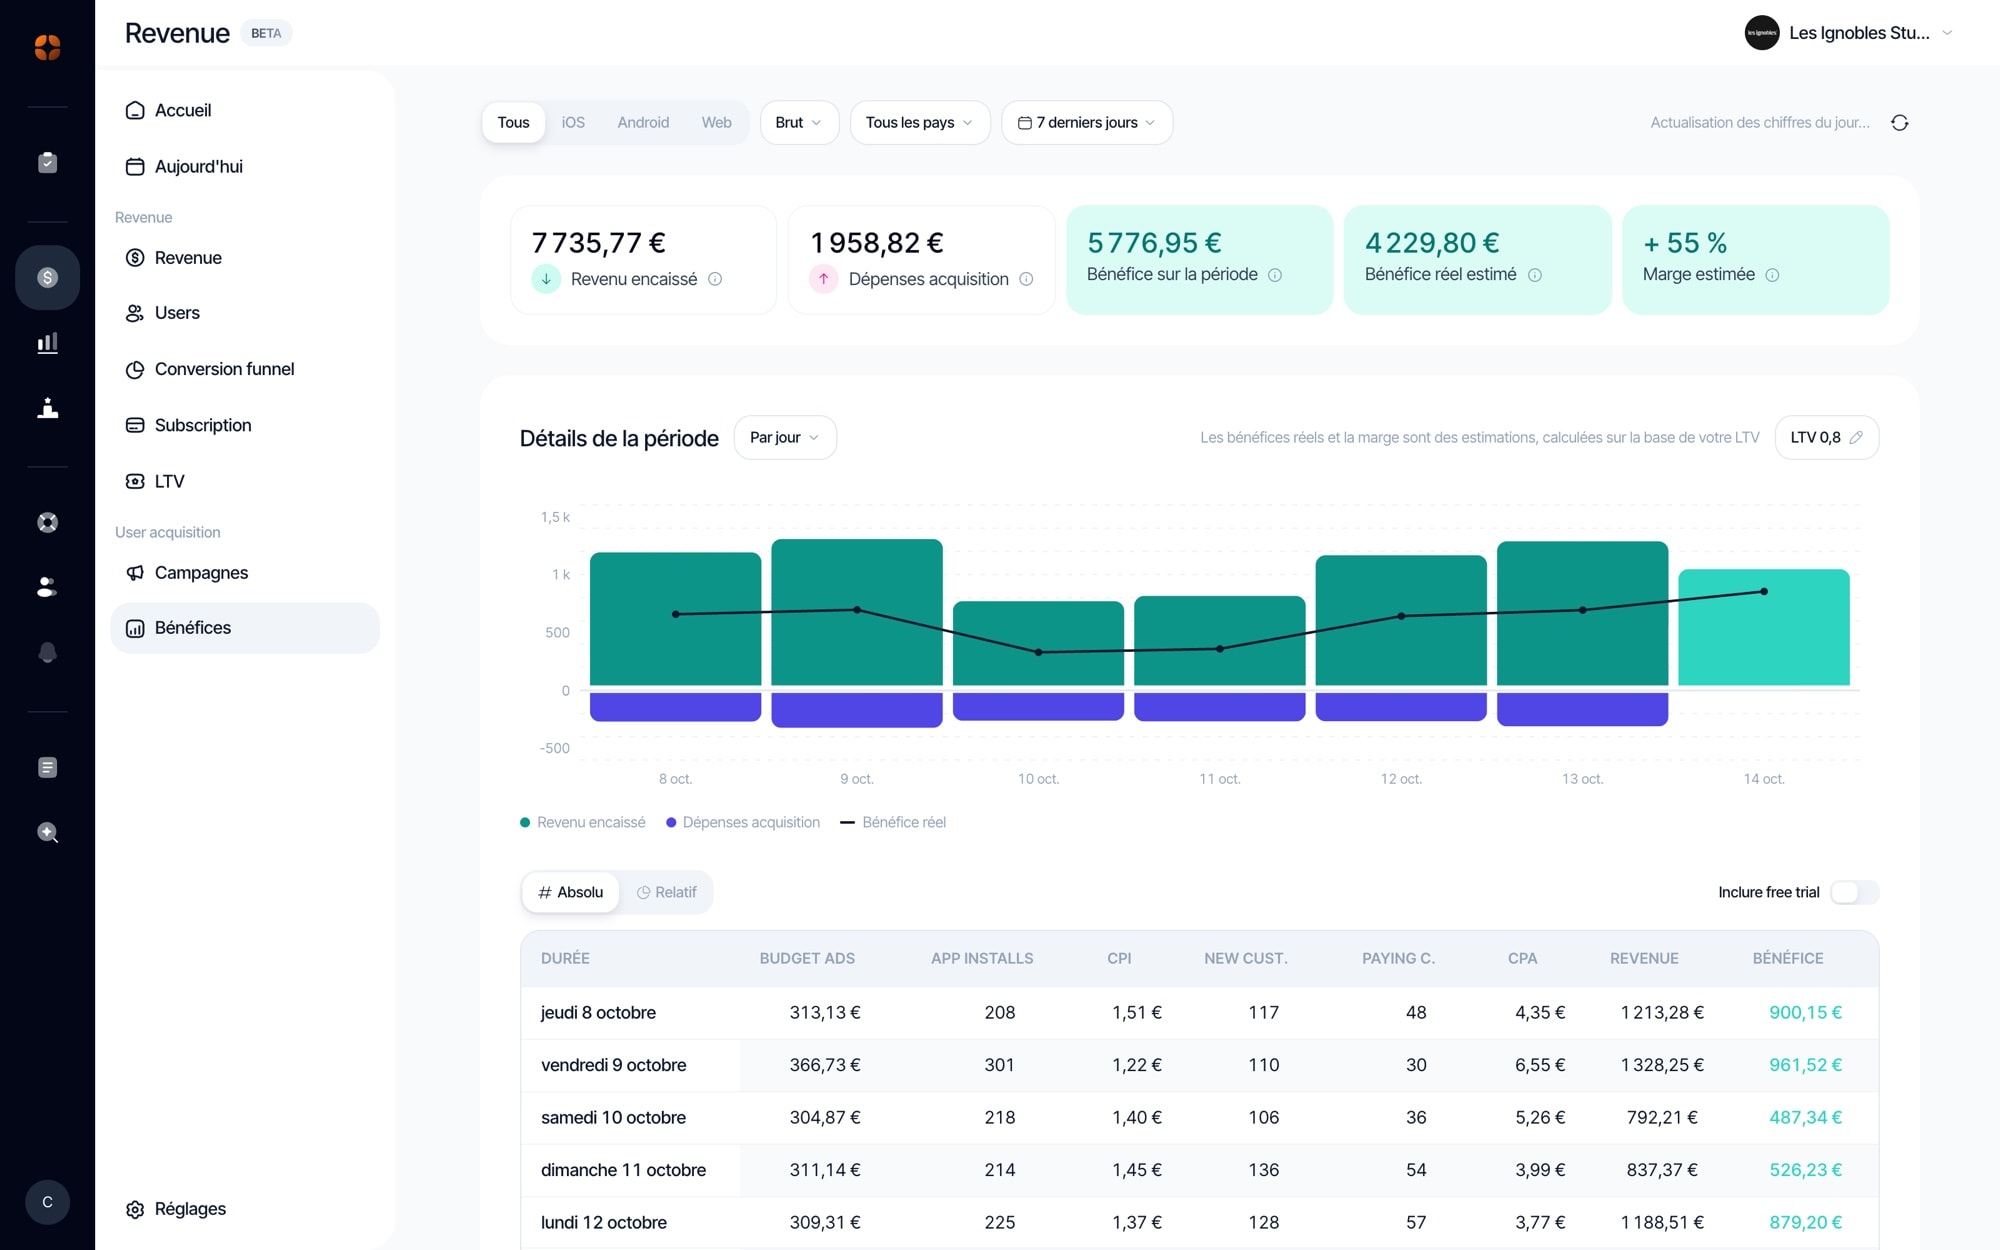Open the 7 derniers jours date dropdown

[1086, 122]
